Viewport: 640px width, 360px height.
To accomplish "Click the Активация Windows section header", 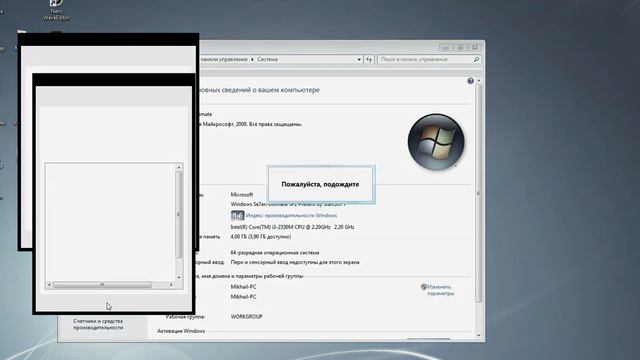I will (181, 331).
